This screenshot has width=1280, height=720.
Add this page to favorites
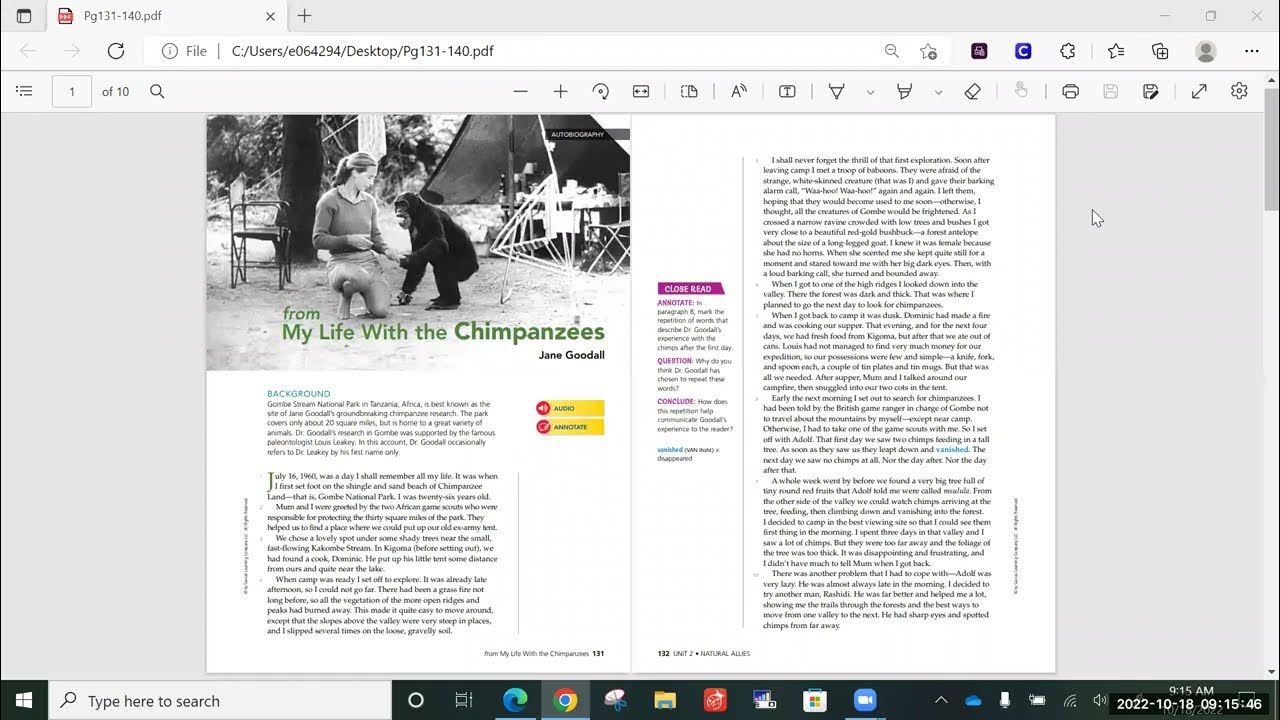tap(928, 51)
